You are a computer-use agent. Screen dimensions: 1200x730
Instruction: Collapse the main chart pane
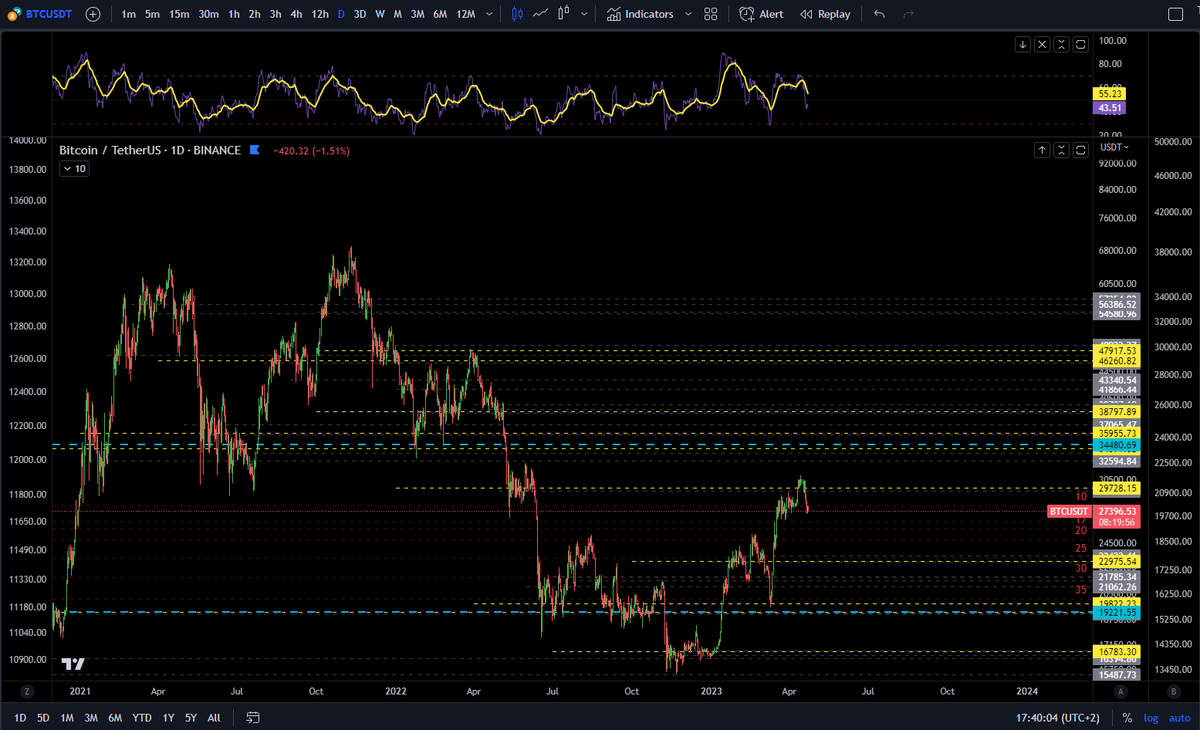pyautogui.click(x=1061, y=150)
